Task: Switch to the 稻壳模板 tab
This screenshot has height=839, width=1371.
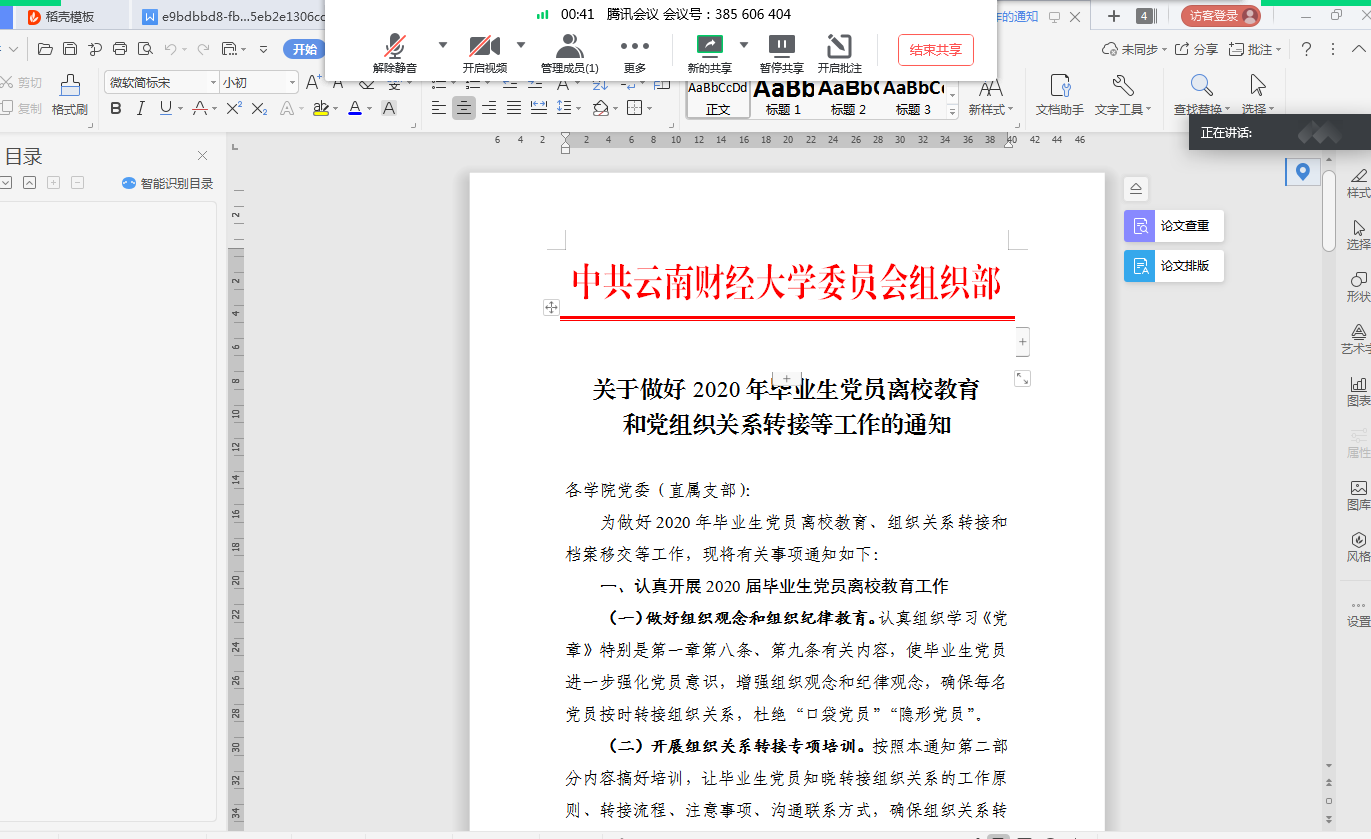Action: tap(68, 16)
